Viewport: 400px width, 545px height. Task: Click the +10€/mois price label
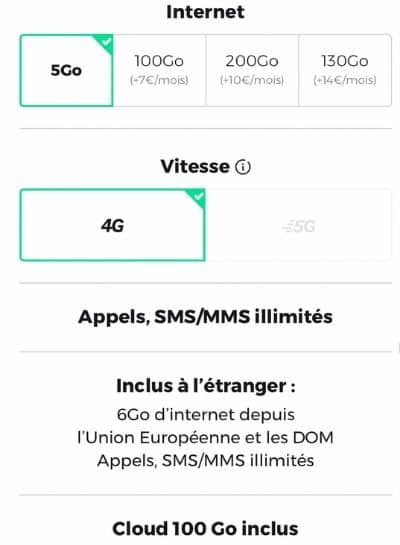click(252, 80)
